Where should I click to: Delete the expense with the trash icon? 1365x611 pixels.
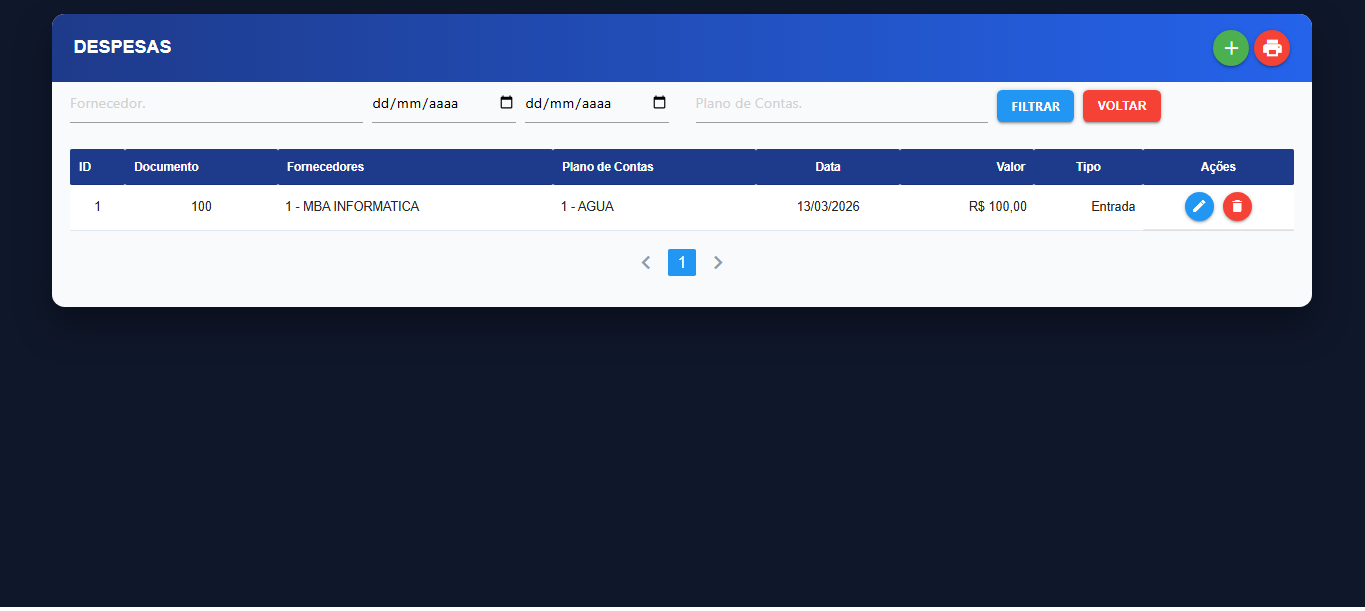(x=1237, y=207)
